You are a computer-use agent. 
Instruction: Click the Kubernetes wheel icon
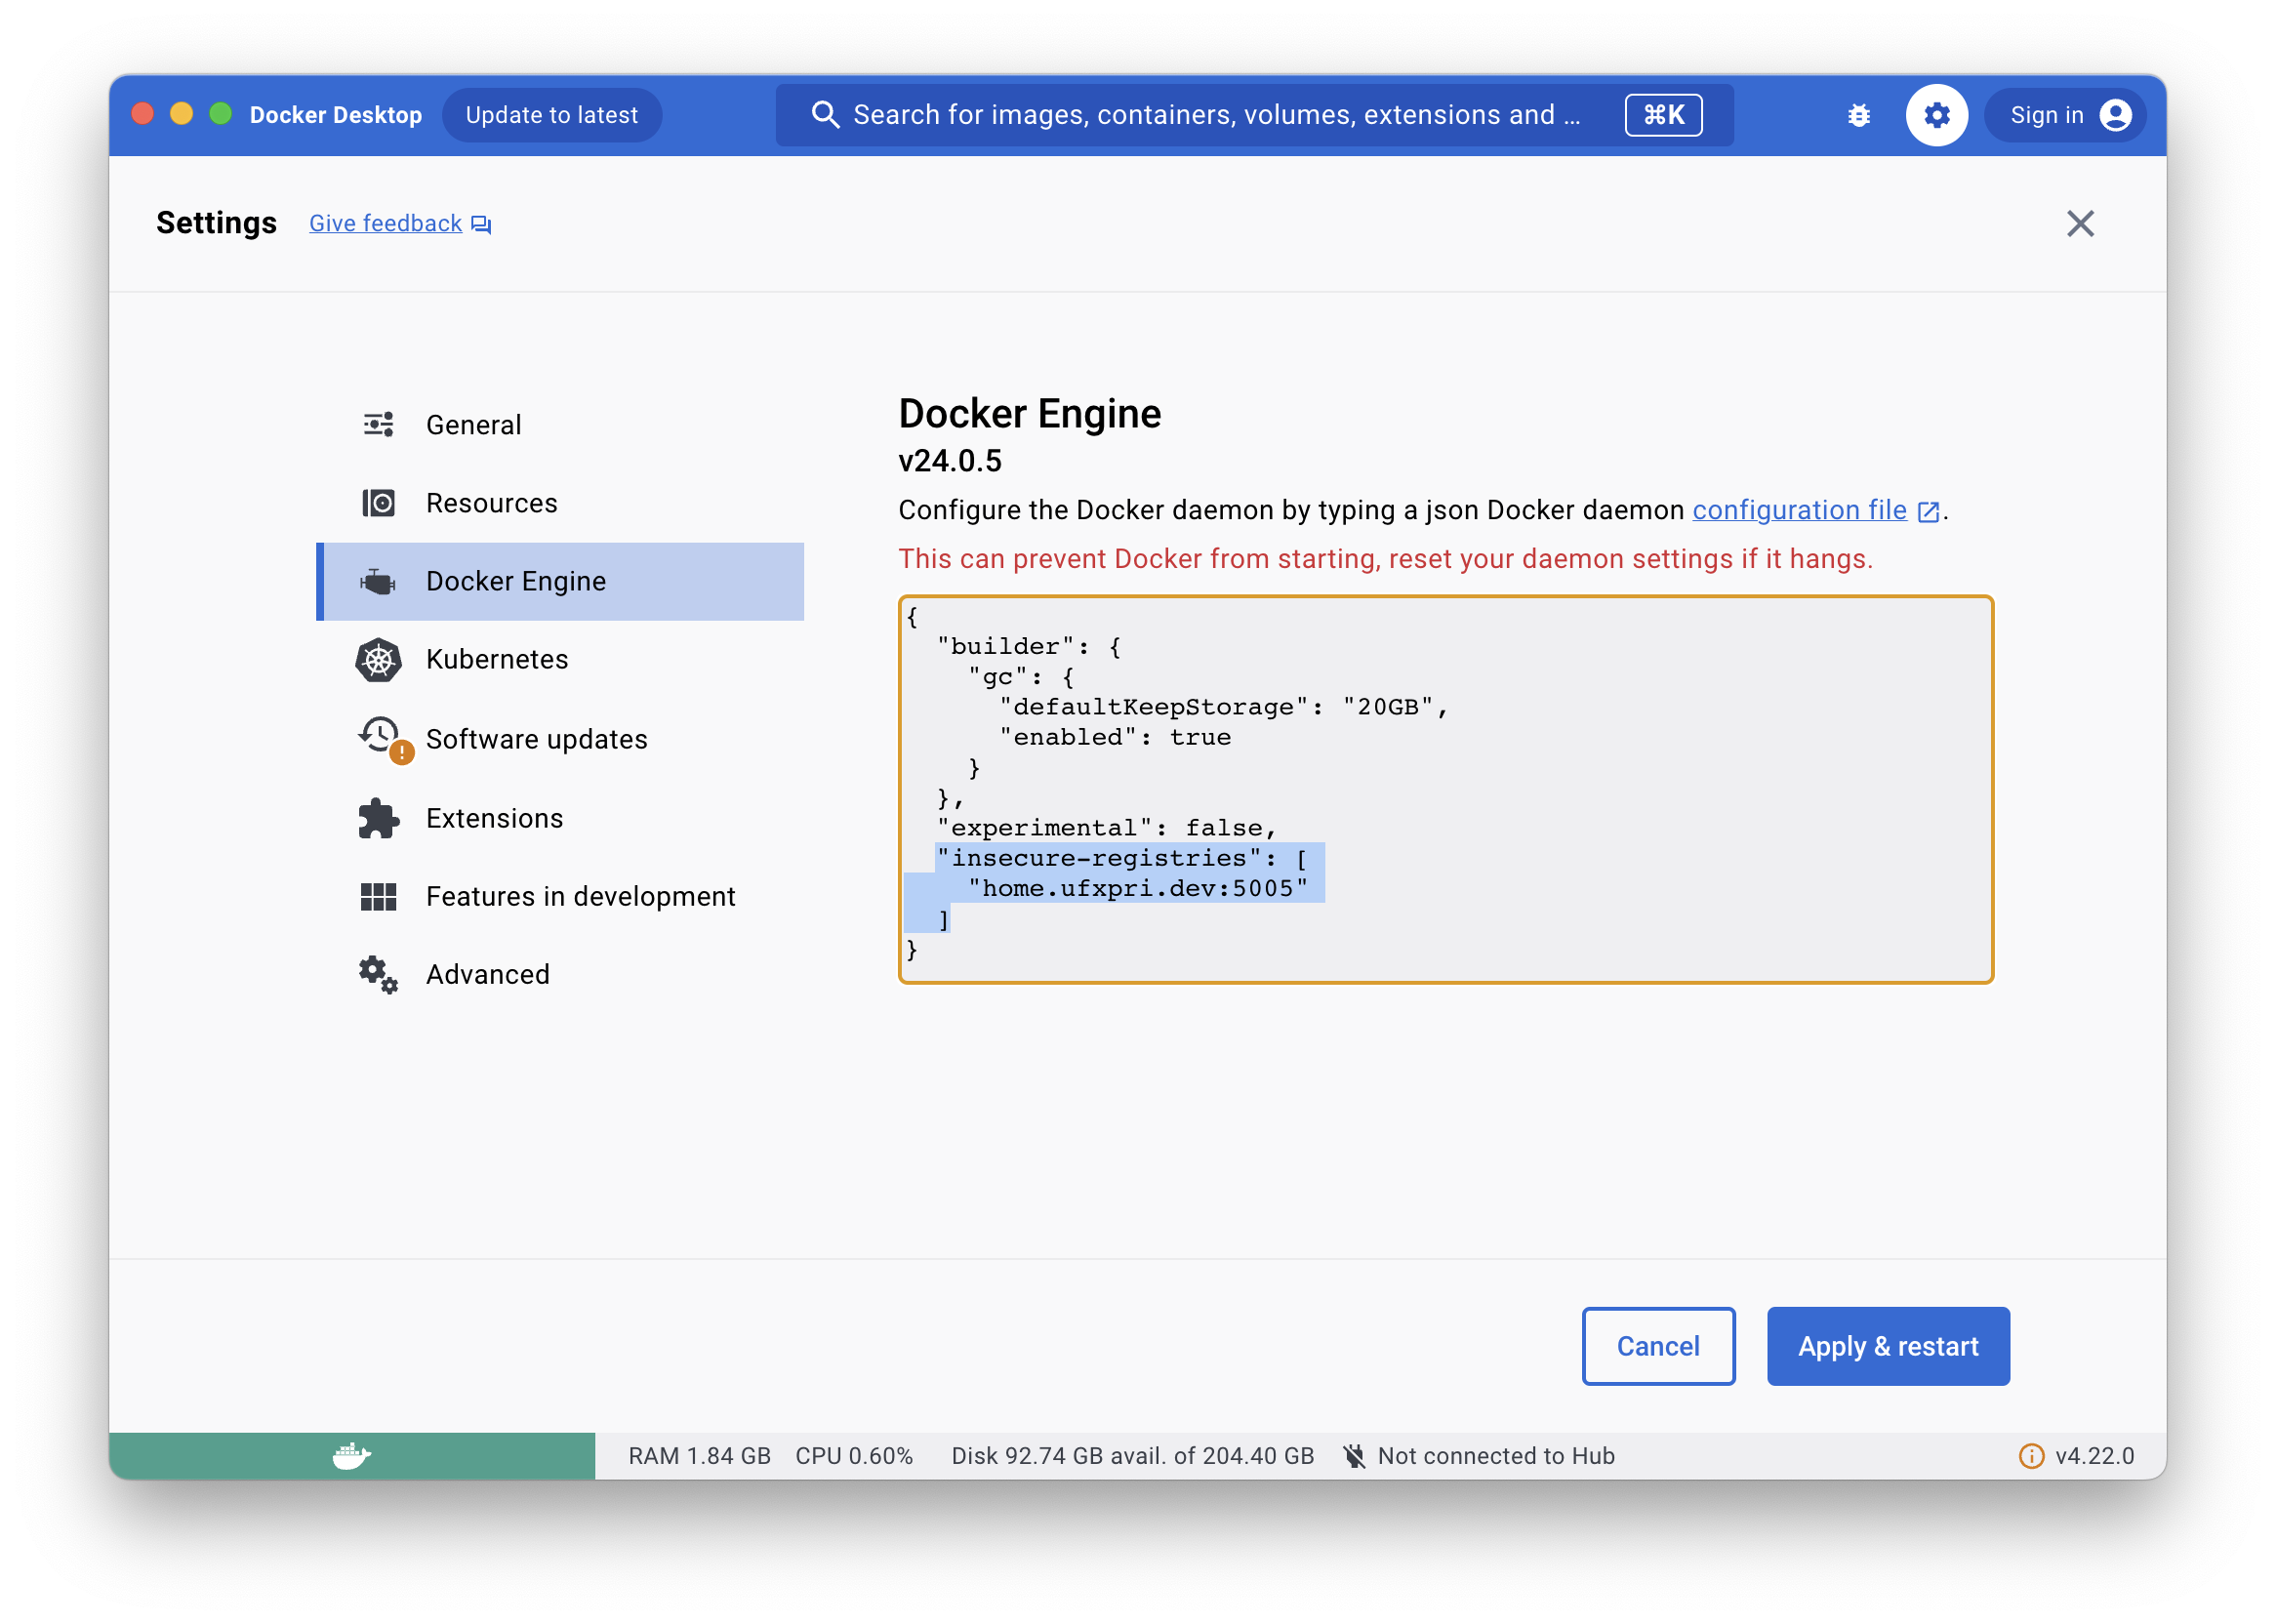378,660
